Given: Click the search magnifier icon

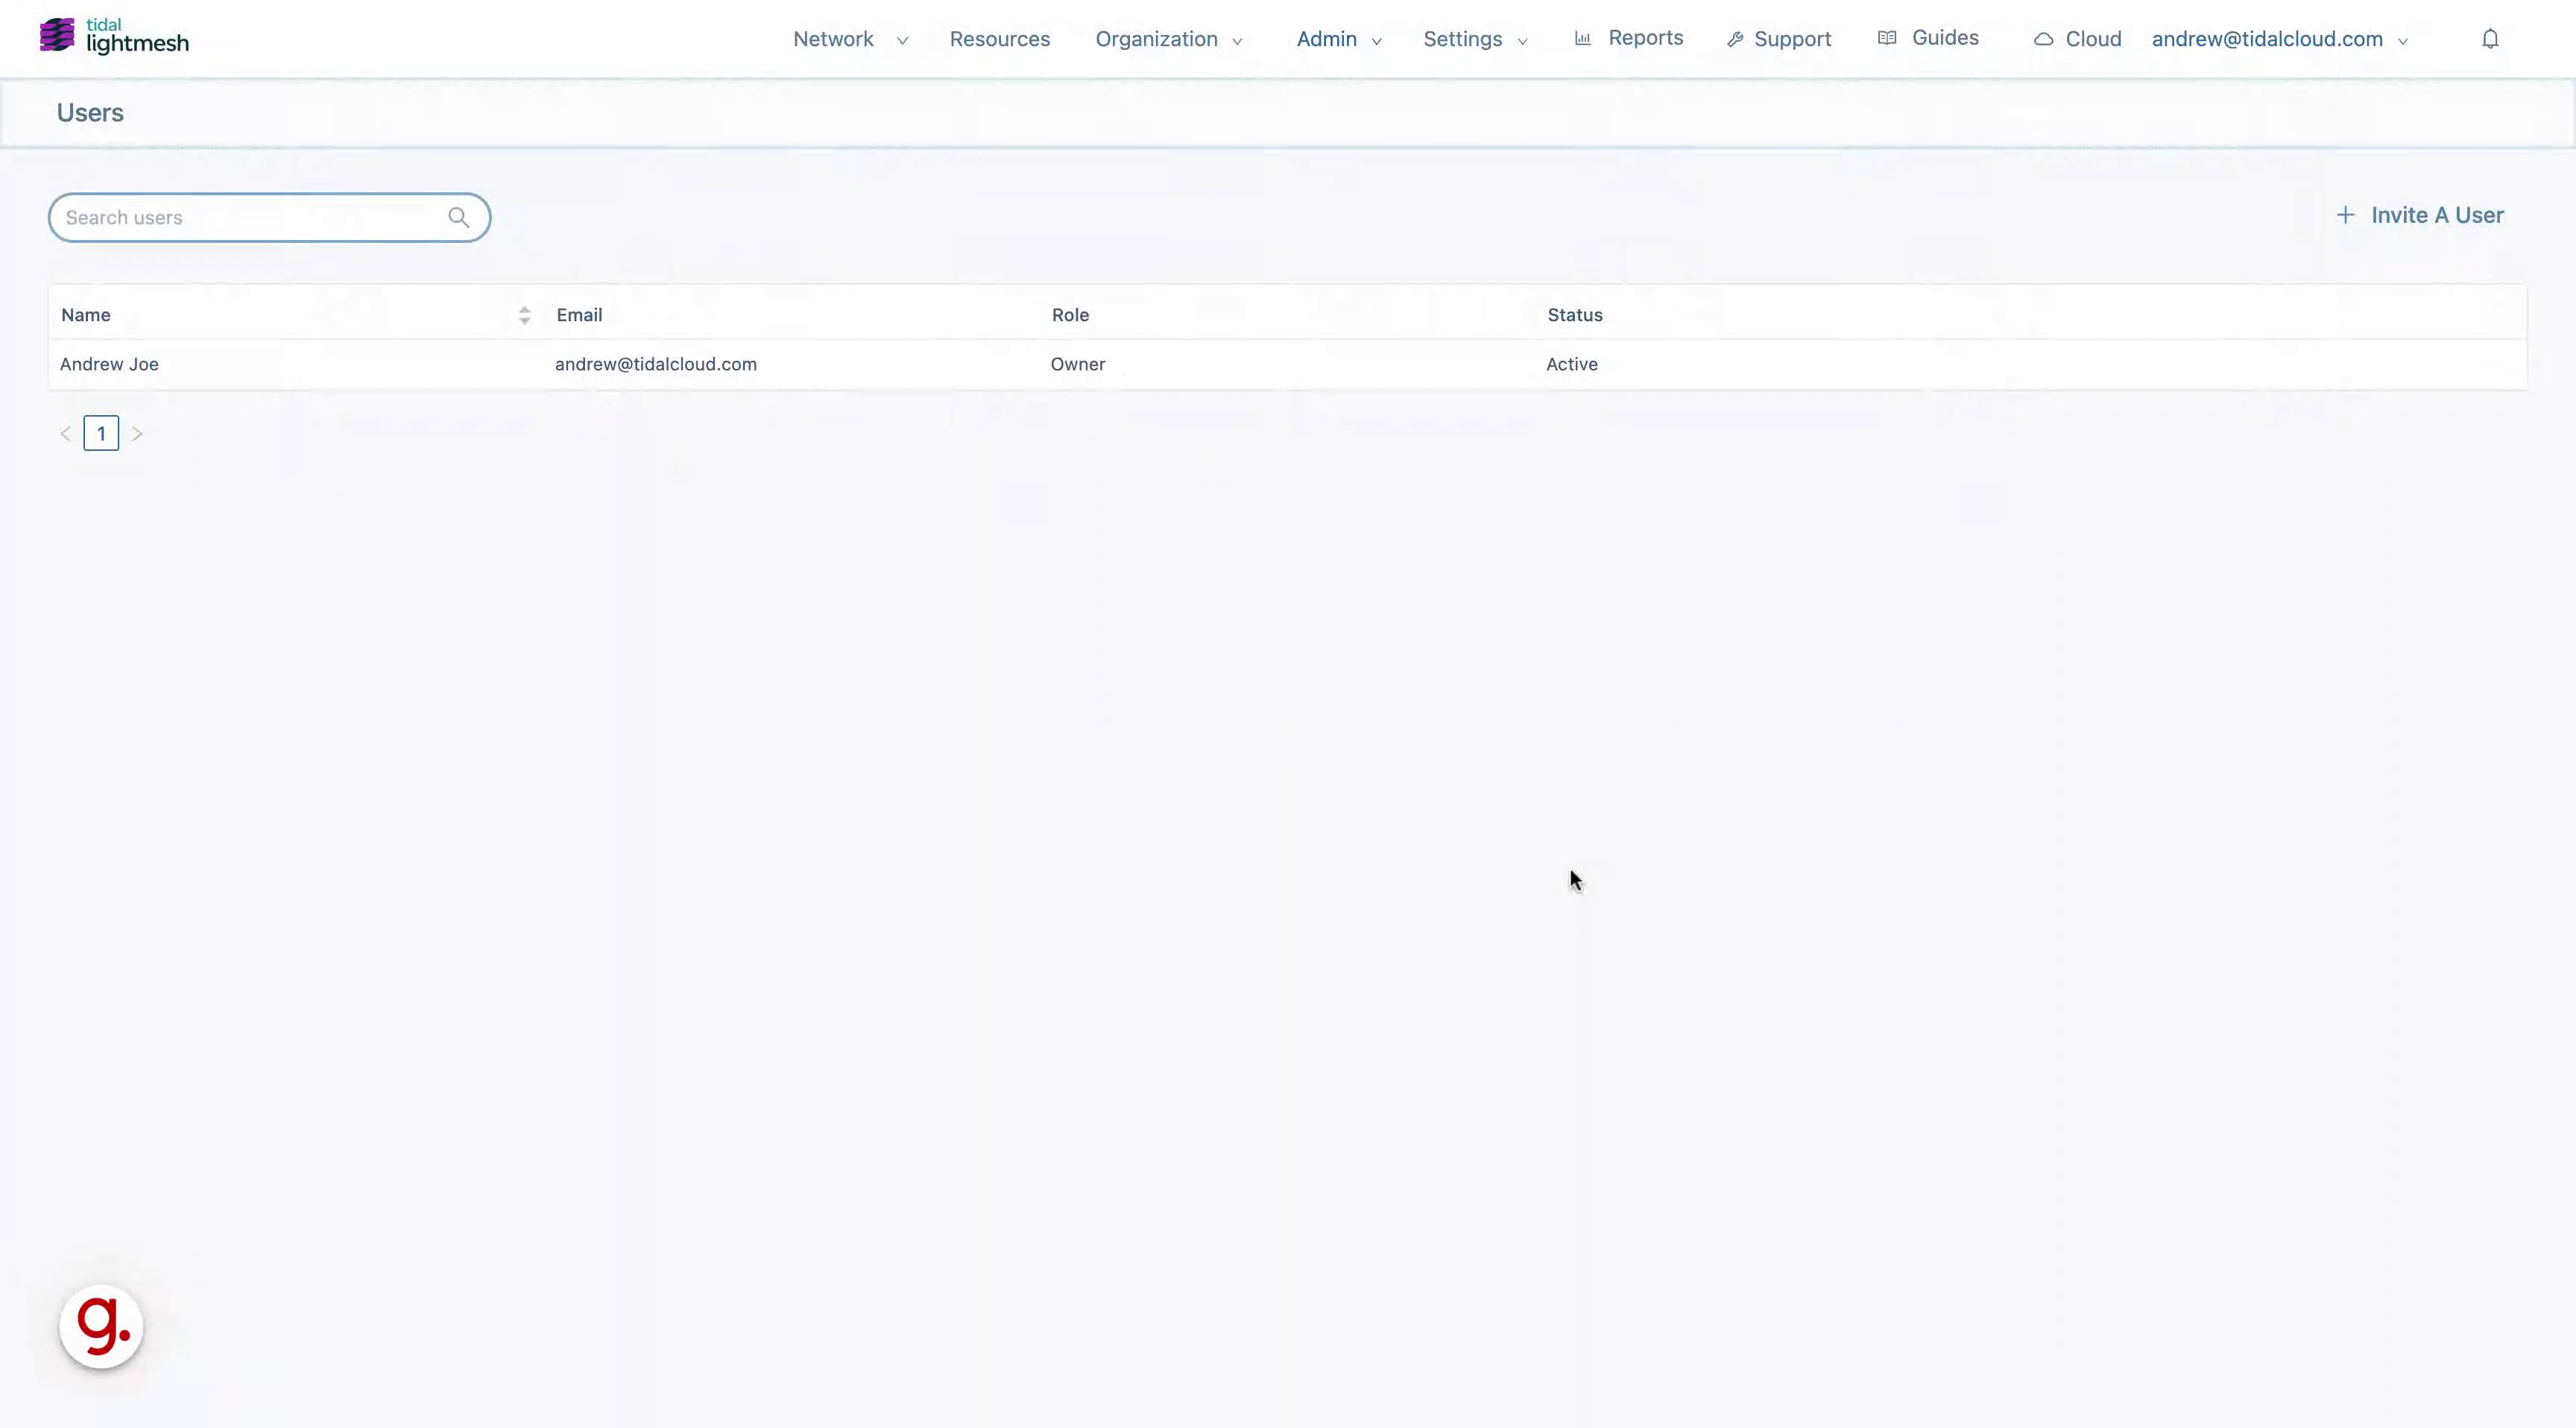Looking at the screenshot, I should coord(459,217).
